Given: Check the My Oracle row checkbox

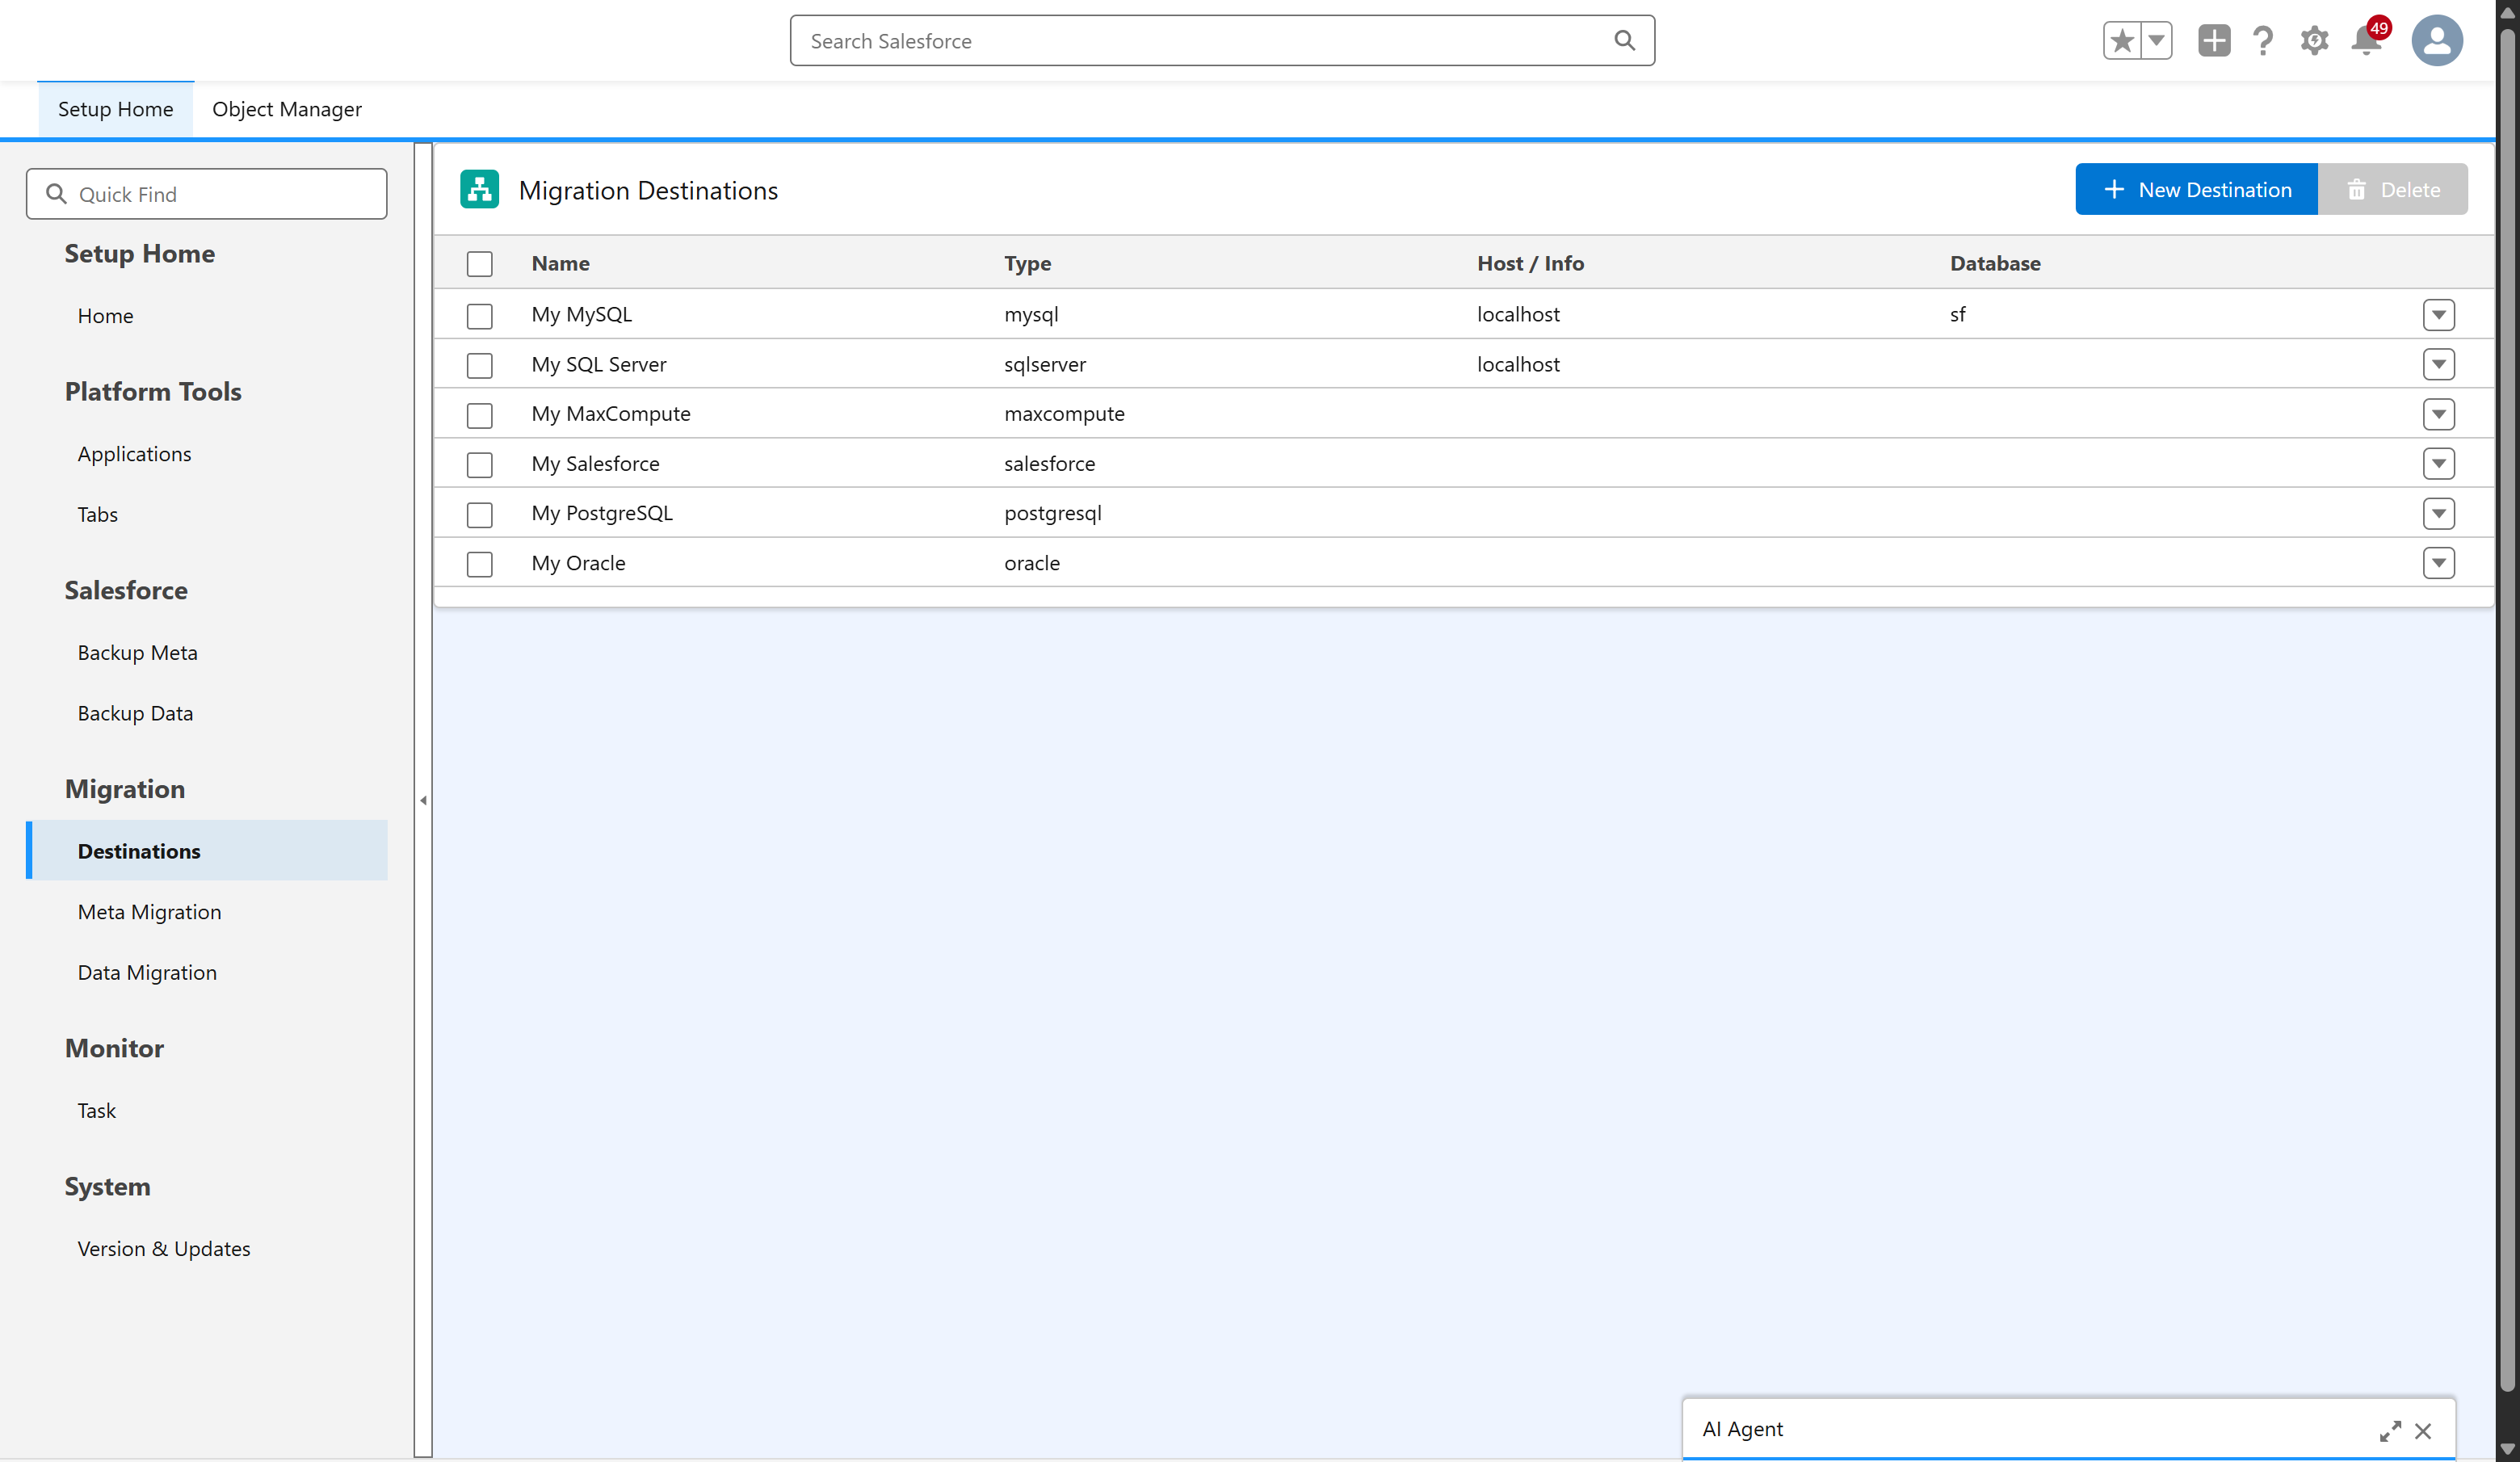Looking at the screenshot, I should pos(480,564).
